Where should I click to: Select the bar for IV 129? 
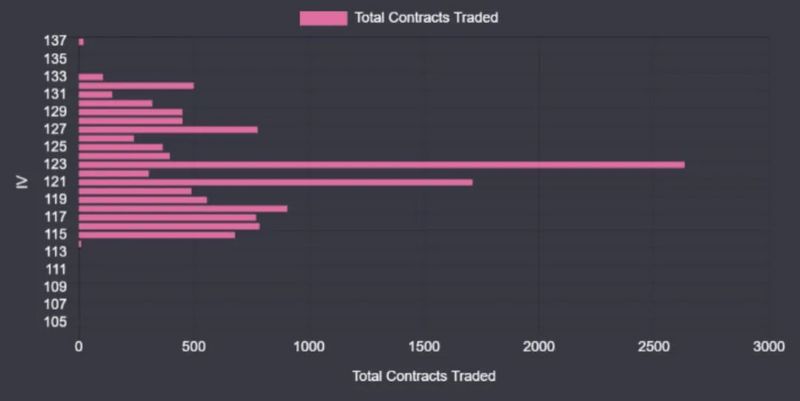click(x=130, y=112)
